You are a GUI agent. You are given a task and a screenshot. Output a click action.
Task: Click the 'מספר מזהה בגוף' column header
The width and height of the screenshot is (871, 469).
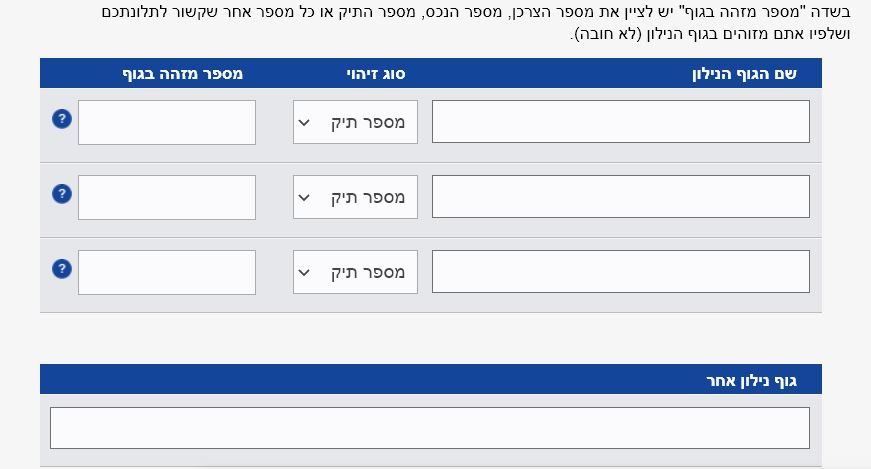coord(183,74)
